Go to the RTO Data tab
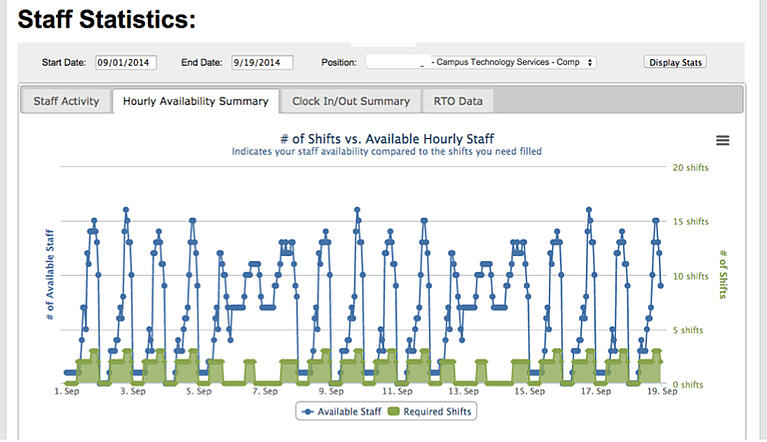The image size is (767, 442). [x=458, y=101]
